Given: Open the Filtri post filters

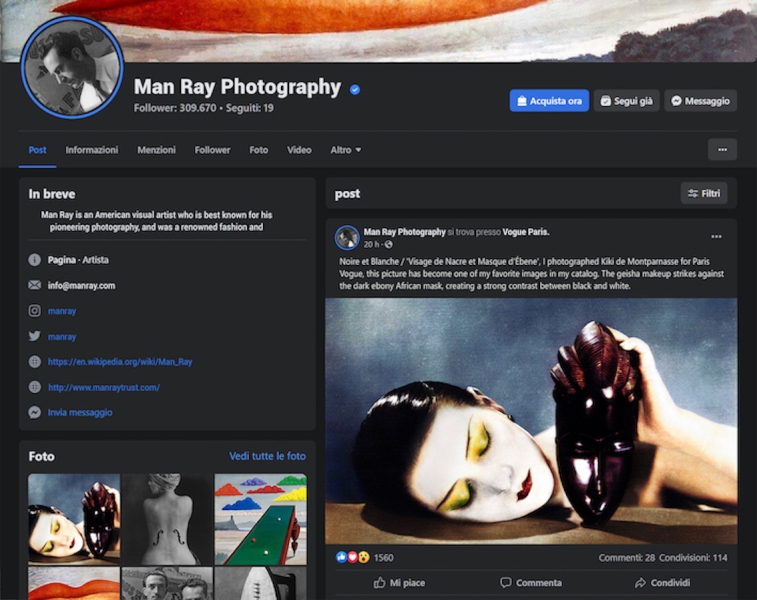Looking at the screenshot, I should (x=704, y=193).
